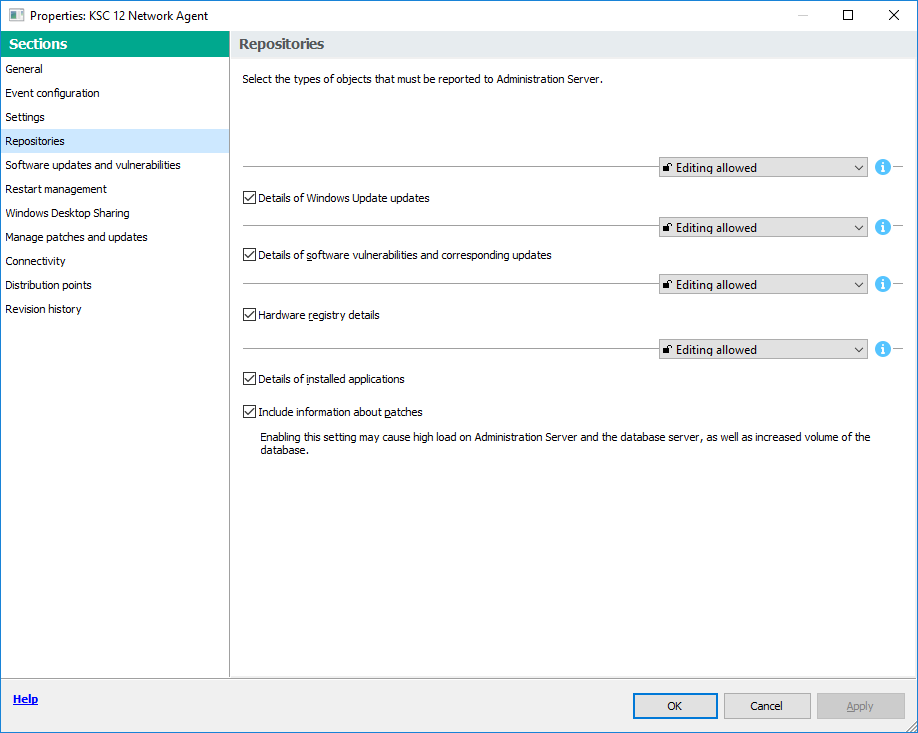Click the Properties window title bar icon
Viewport: 918px width, 733px height.
(16, 15)
